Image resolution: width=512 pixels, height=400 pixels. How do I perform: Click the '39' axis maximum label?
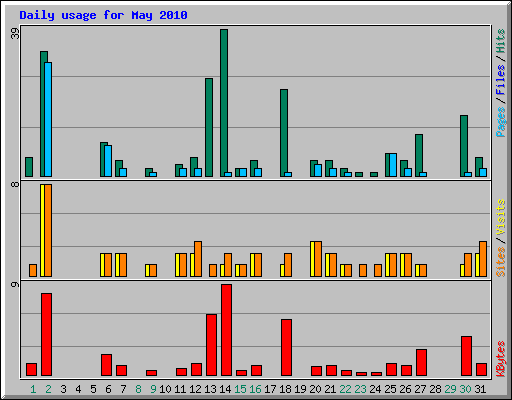pyautogui.click(x=15, y=33)
